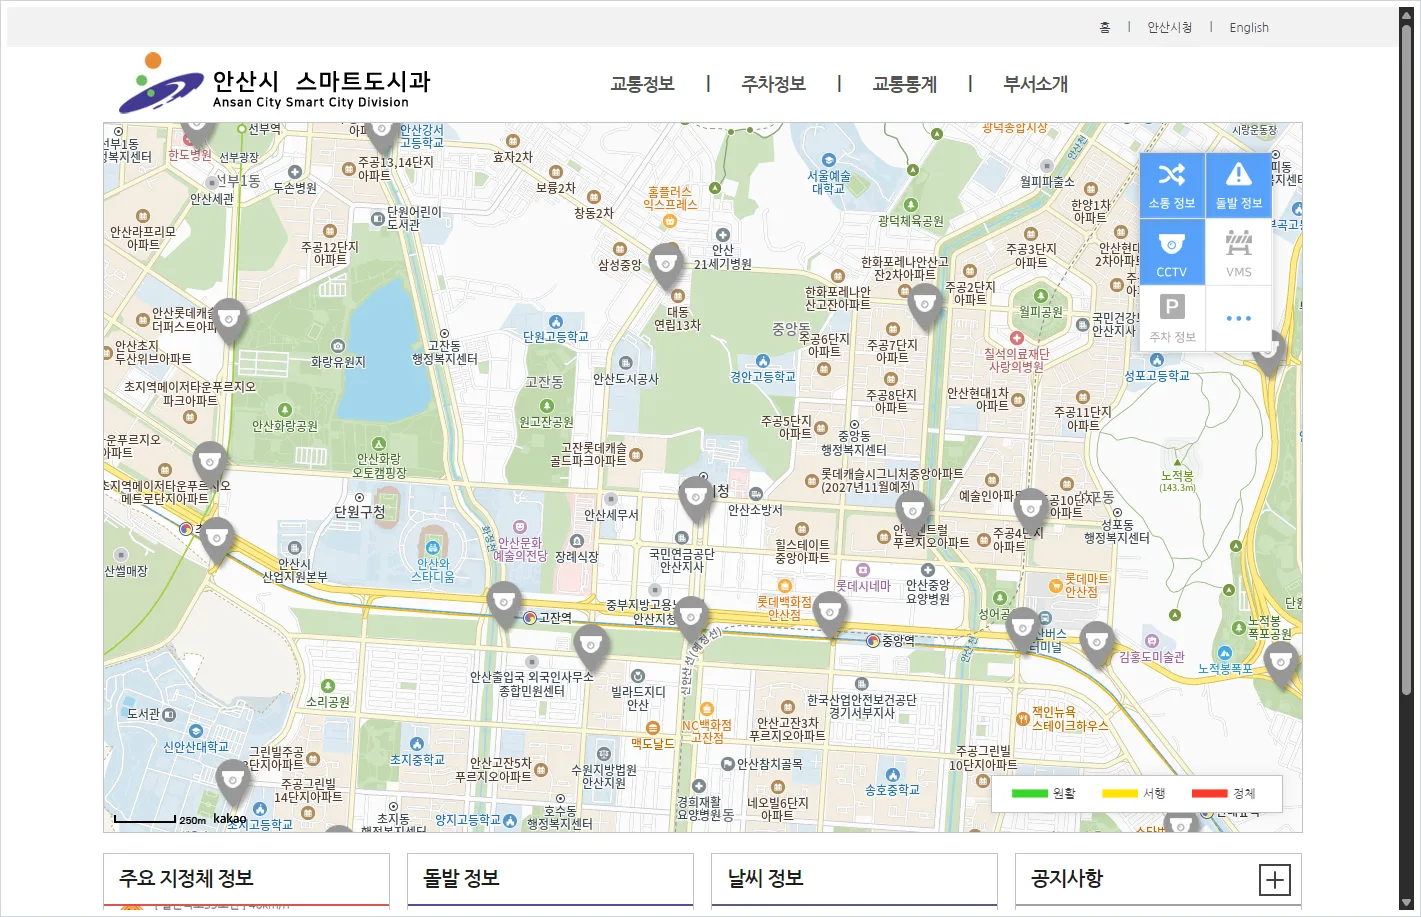The height and width of the screenshot is (917, 1421).
Task: Click the 단원구청 label on map
Action: click(359, 511)
